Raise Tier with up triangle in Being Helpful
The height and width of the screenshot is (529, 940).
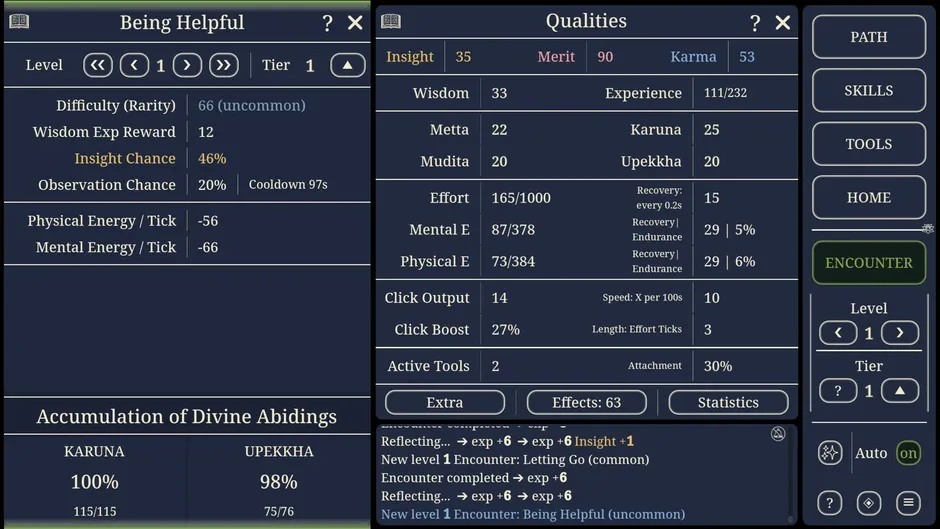click(x=347, y=65)
